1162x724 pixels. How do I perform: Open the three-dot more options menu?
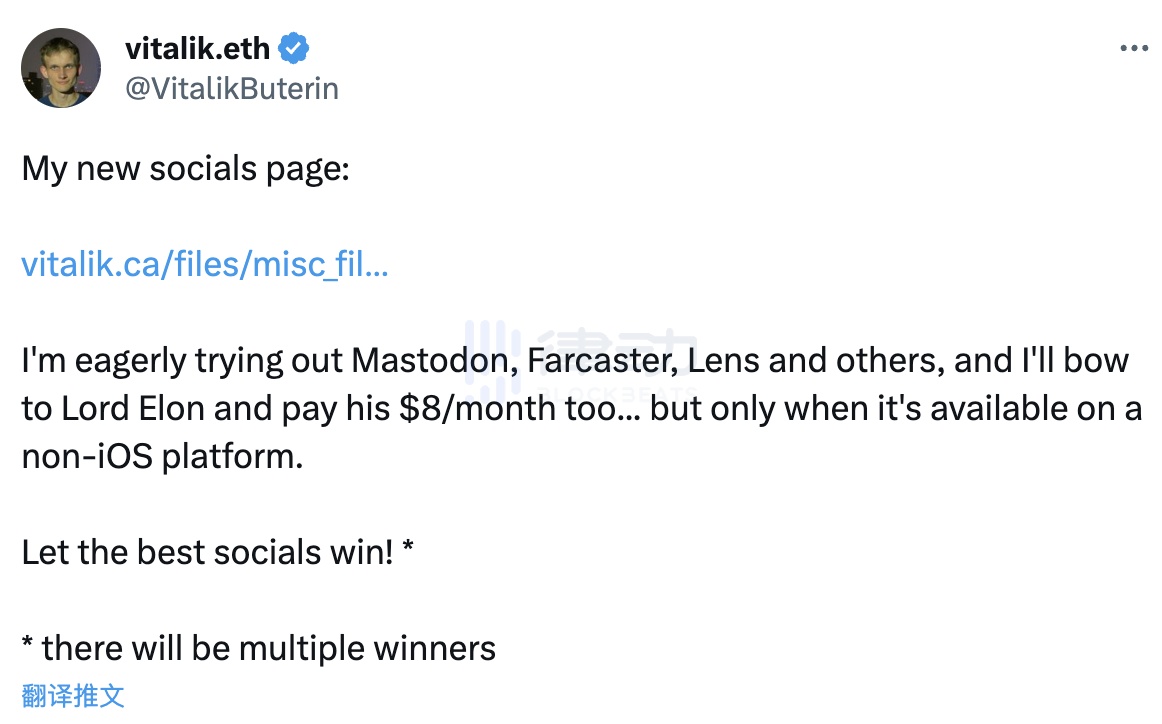1133,48
